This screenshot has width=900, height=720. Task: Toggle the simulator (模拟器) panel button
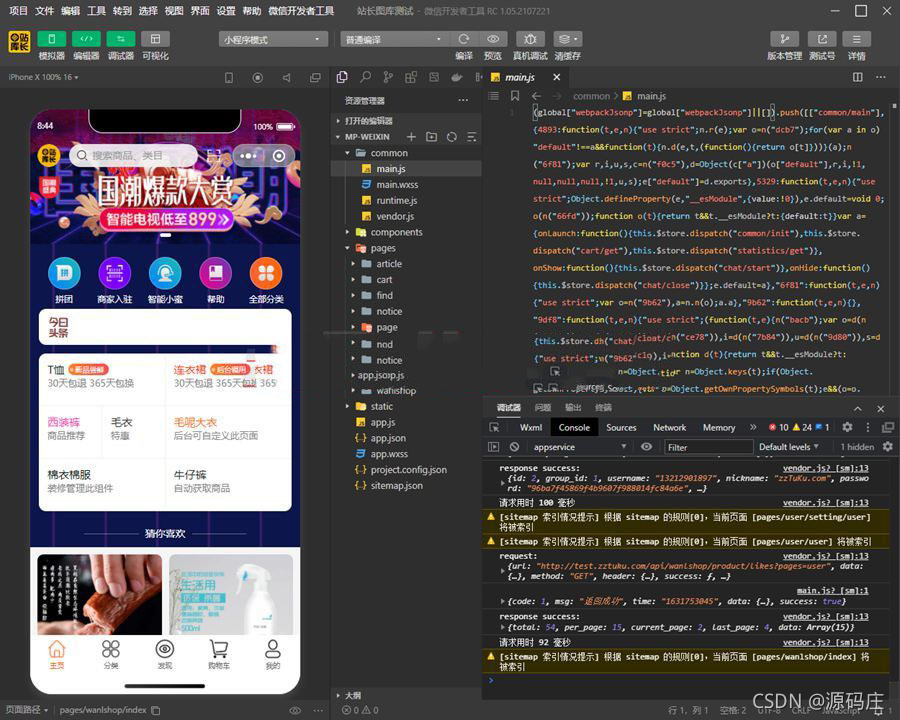[x=51, y=39]
